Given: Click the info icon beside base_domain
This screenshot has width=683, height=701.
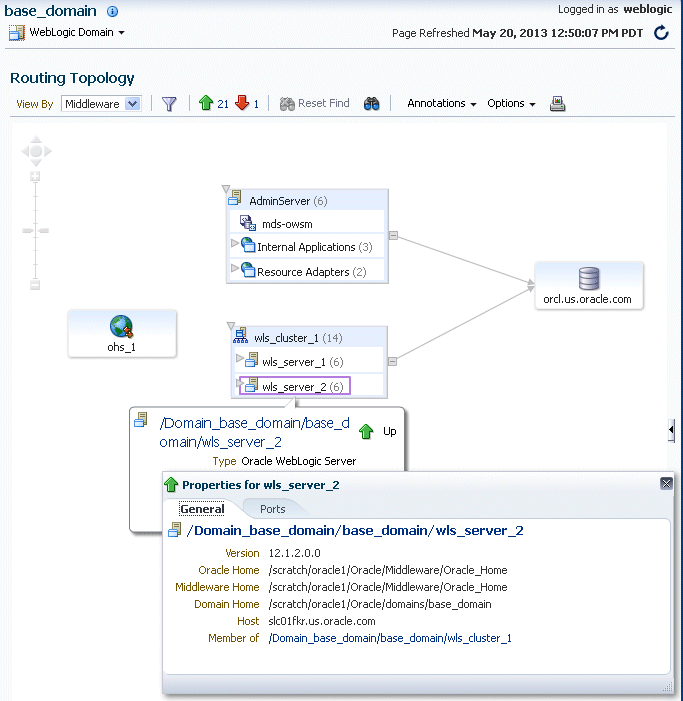Looking at the screenshot, I should 113,11.
